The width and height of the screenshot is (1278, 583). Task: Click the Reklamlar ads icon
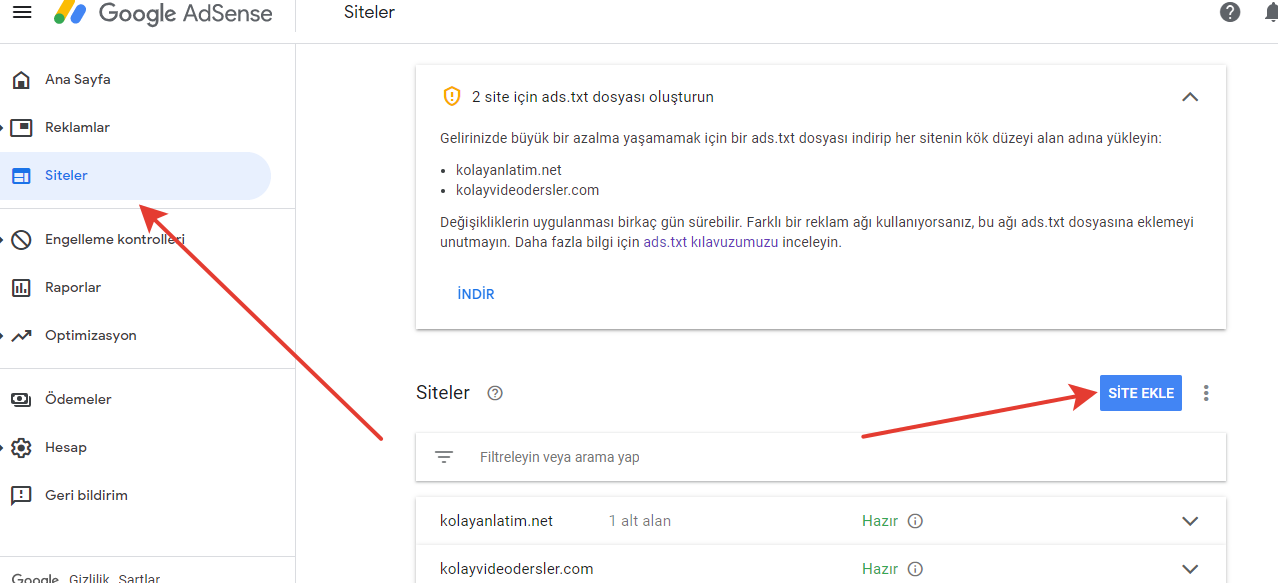tap(21, 127)
